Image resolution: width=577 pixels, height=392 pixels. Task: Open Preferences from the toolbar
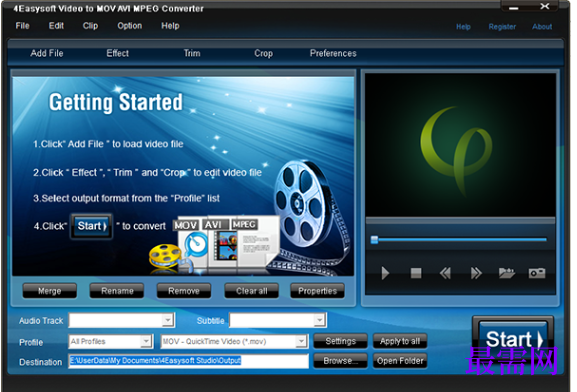tap(333, 53)
